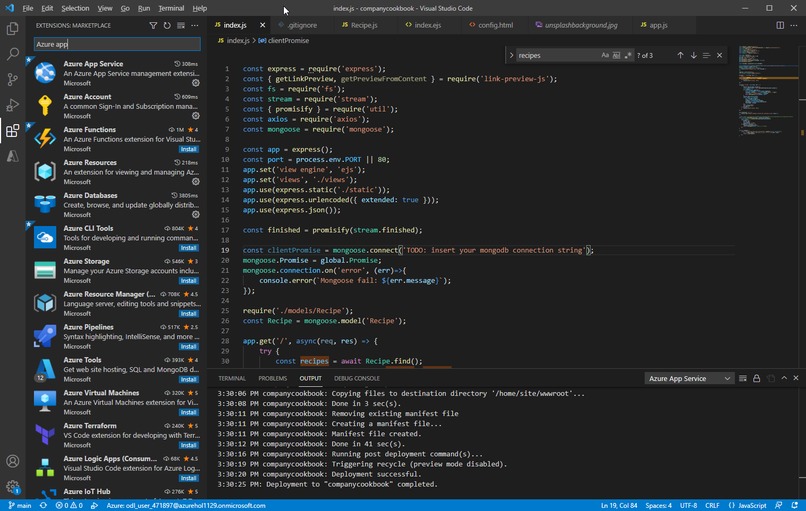Open the Azure App Service output channel dropdown
This screenshot has height=511, width=806.
(689, 378)
